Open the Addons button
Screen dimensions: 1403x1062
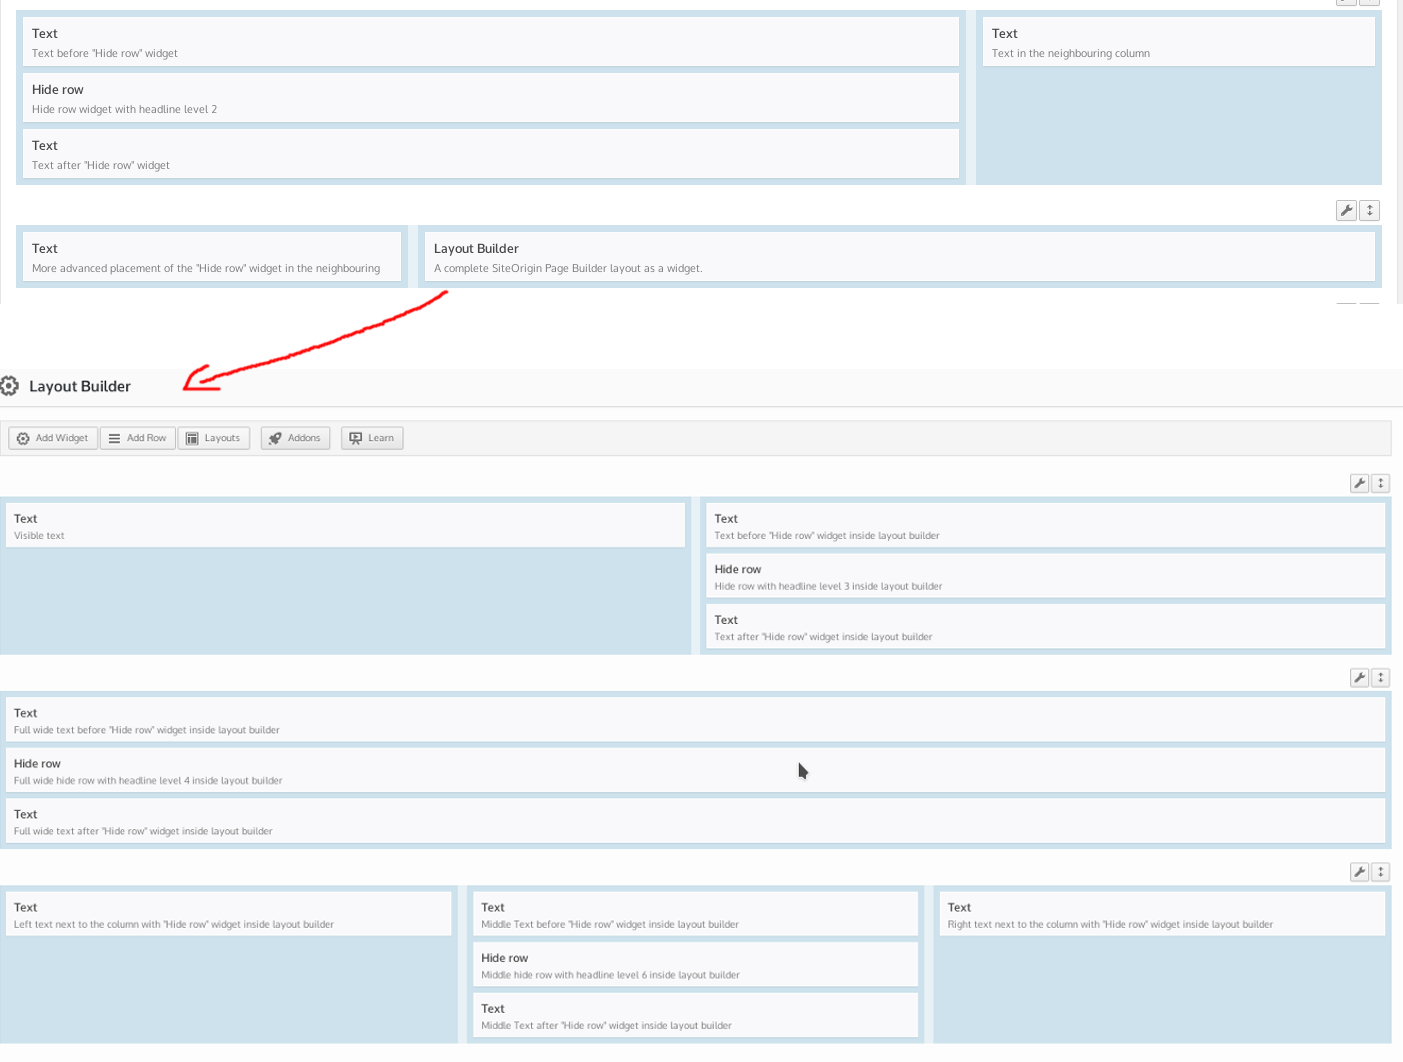coord(295,438)
